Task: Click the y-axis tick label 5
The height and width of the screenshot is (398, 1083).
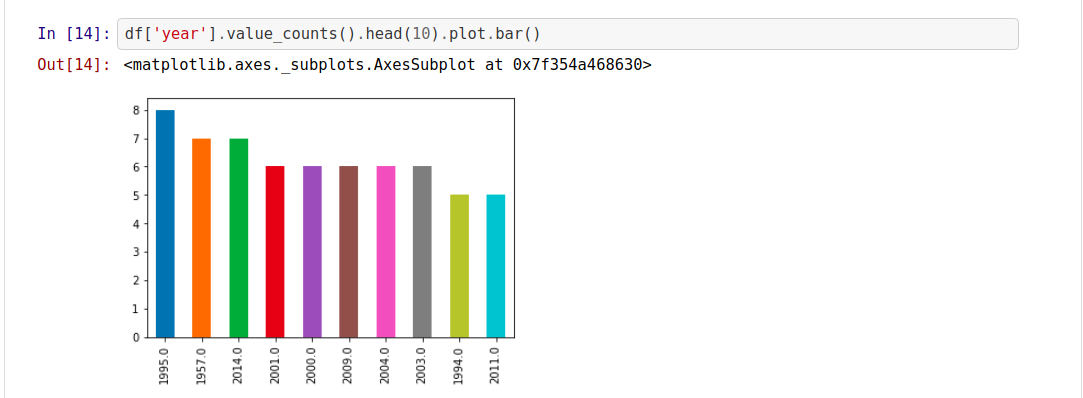Action: 136,196
